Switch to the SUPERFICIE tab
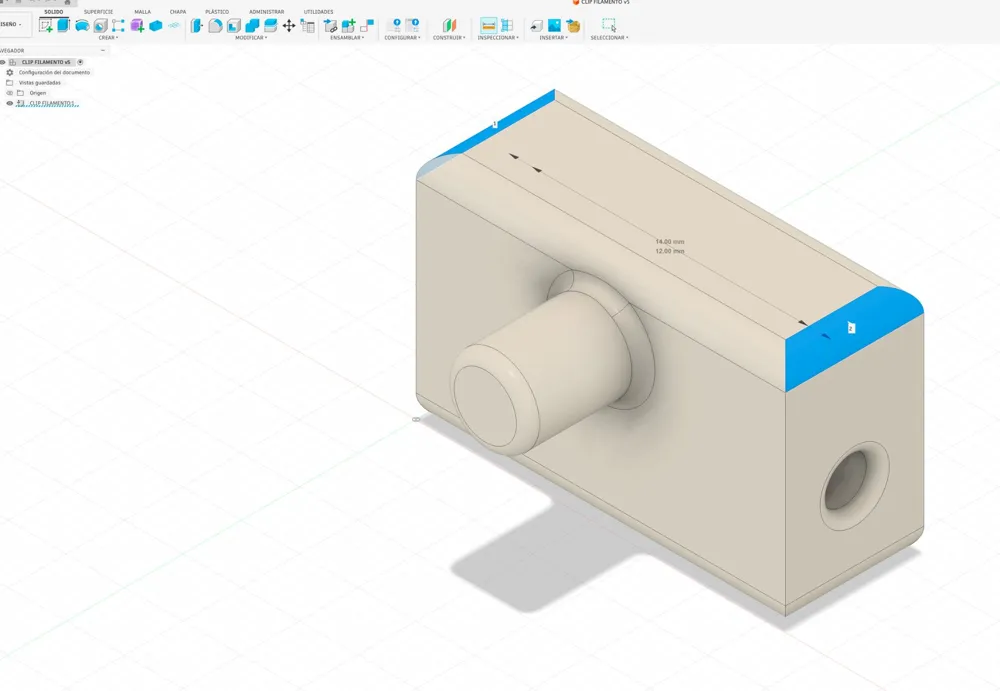This screenshot has height=691, width=1000. pos(98,11)
